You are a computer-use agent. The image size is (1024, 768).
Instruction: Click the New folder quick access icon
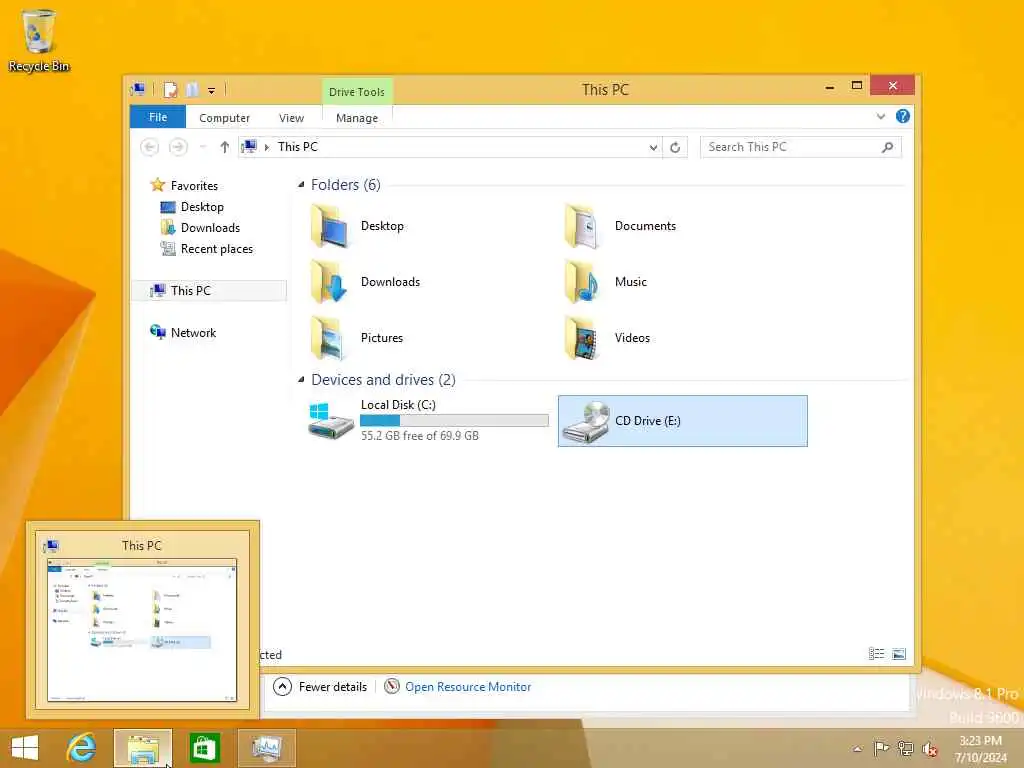[x=192, y=90]
